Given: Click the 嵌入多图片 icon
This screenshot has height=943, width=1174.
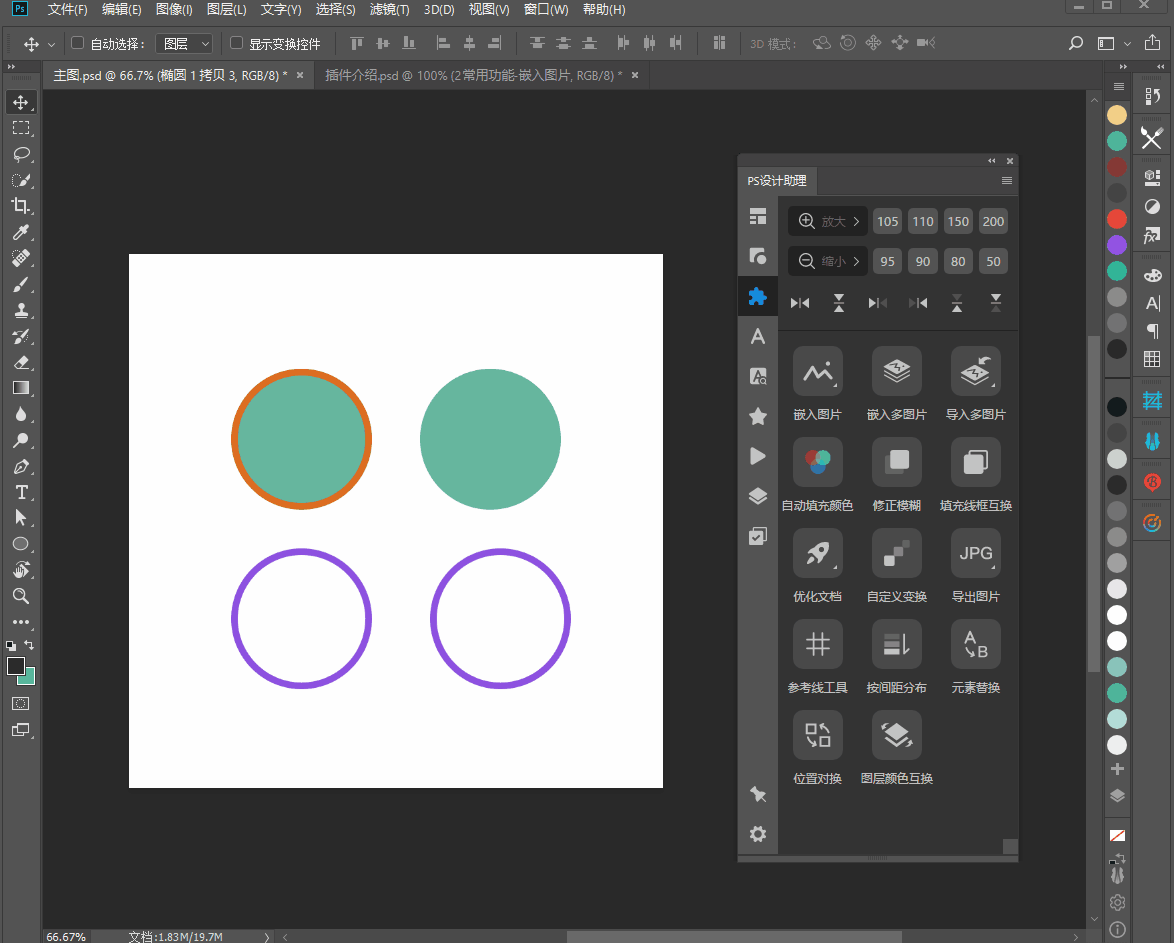Looking at the screenshot, I should pos(896,372).
